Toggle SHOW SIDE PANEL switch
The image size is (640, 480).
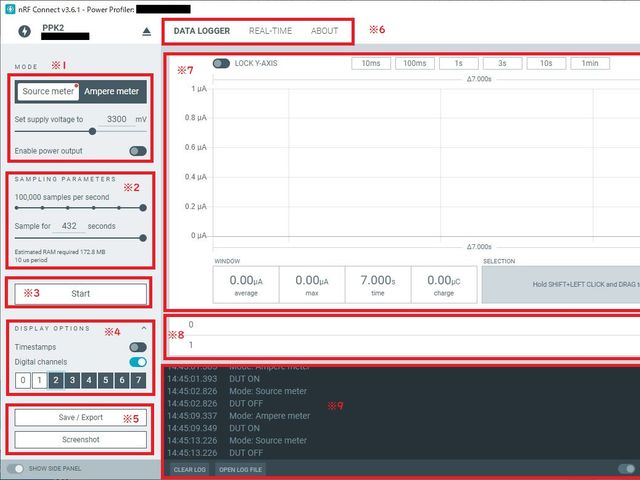15,469
